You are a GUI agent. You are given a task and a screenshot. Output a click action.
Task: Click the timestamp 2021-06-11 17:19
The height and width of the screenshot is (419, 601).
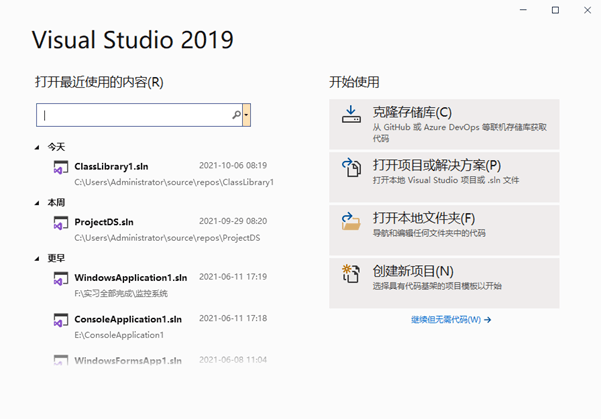point(233,276)
